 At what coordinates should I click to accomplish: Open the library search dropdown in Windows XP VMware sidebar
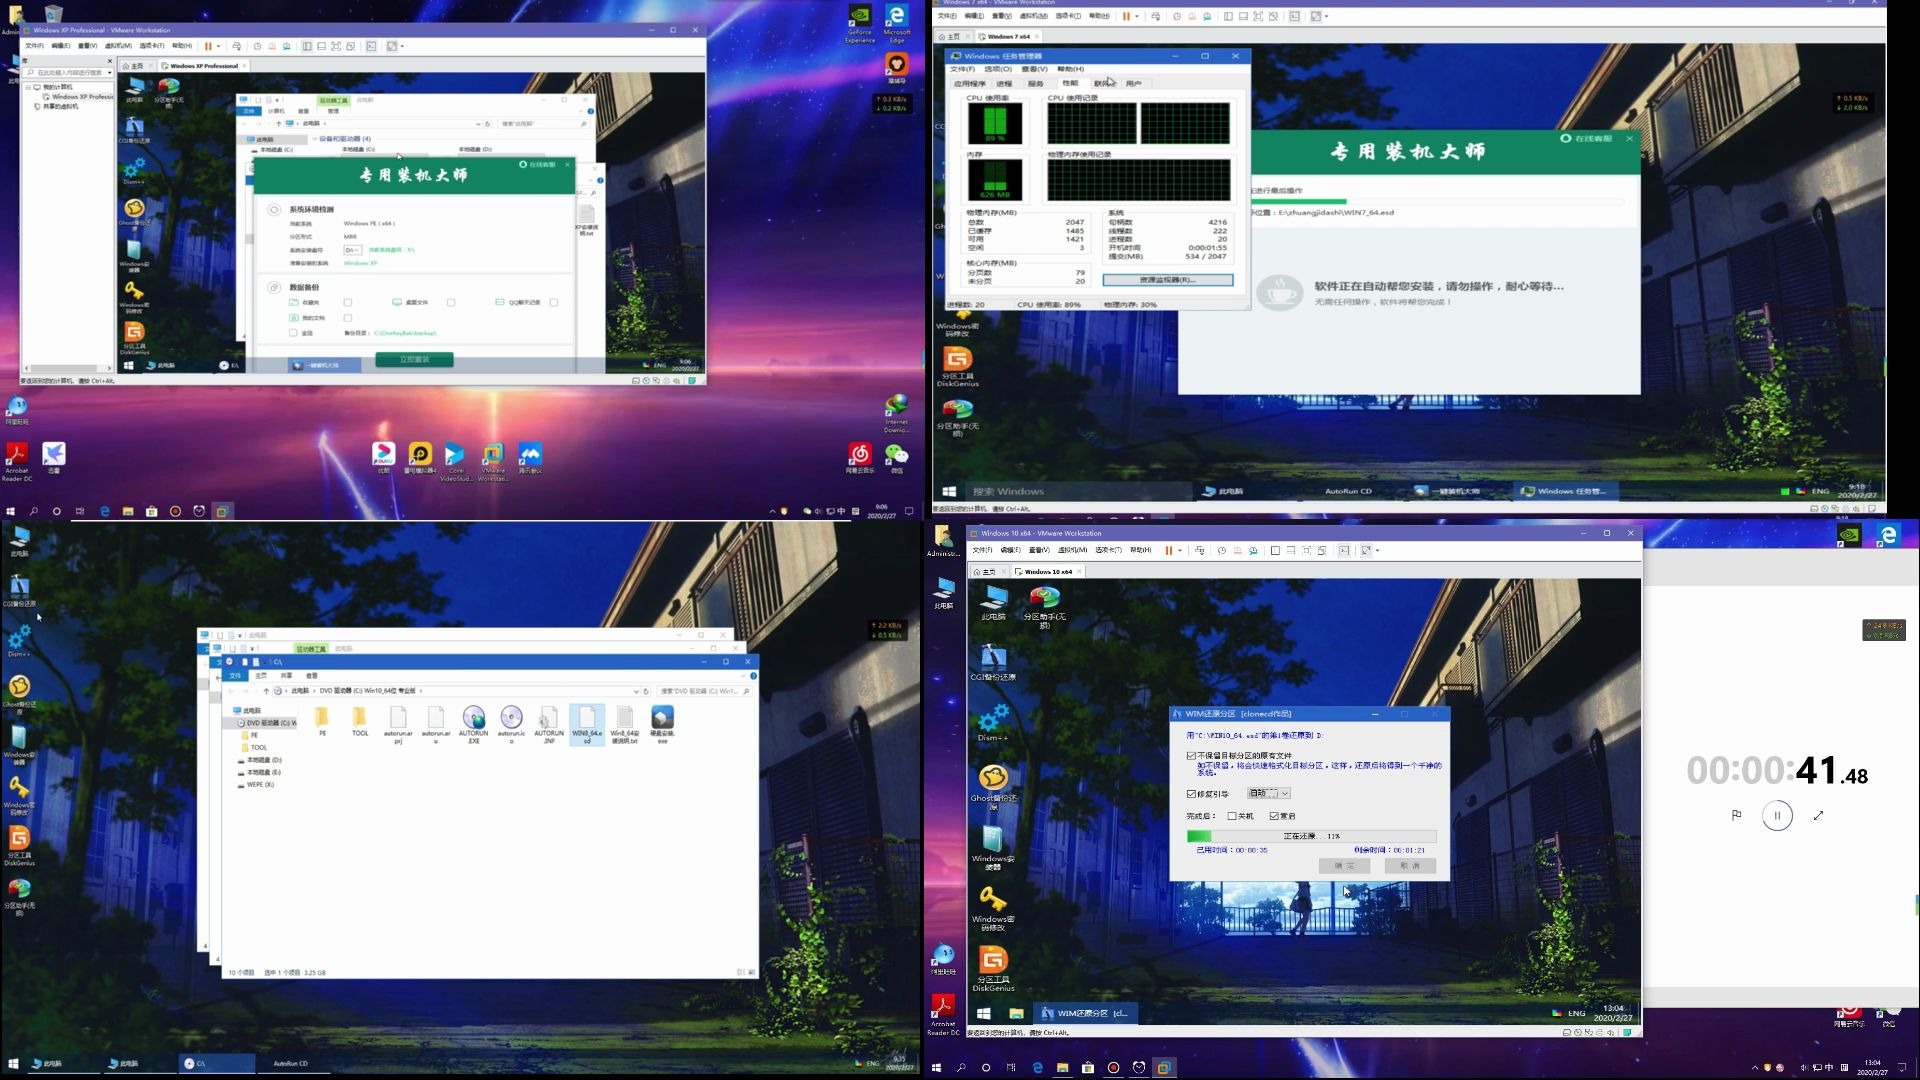click(109, 73)
